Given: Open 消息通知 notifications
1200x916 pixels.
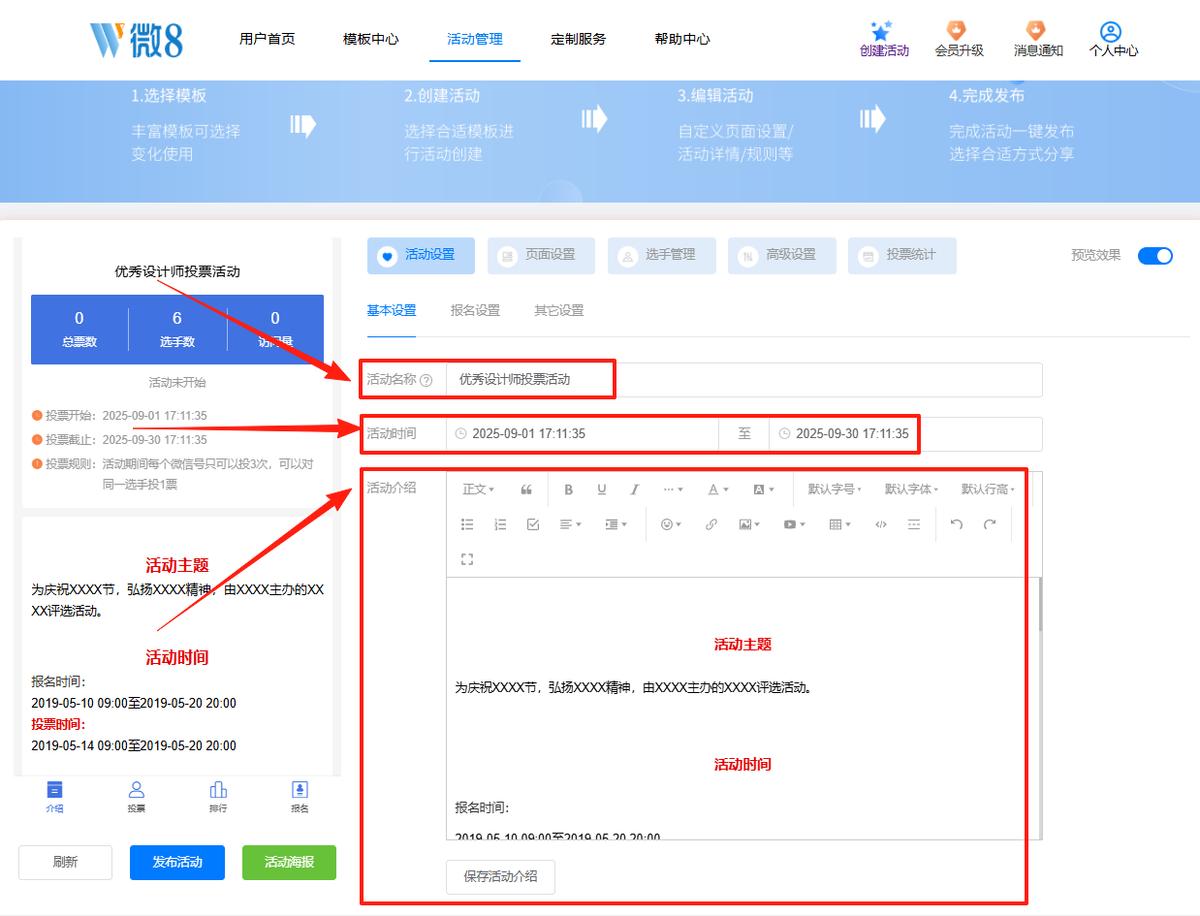Looking at the screenshot, I should [1038, 39].
